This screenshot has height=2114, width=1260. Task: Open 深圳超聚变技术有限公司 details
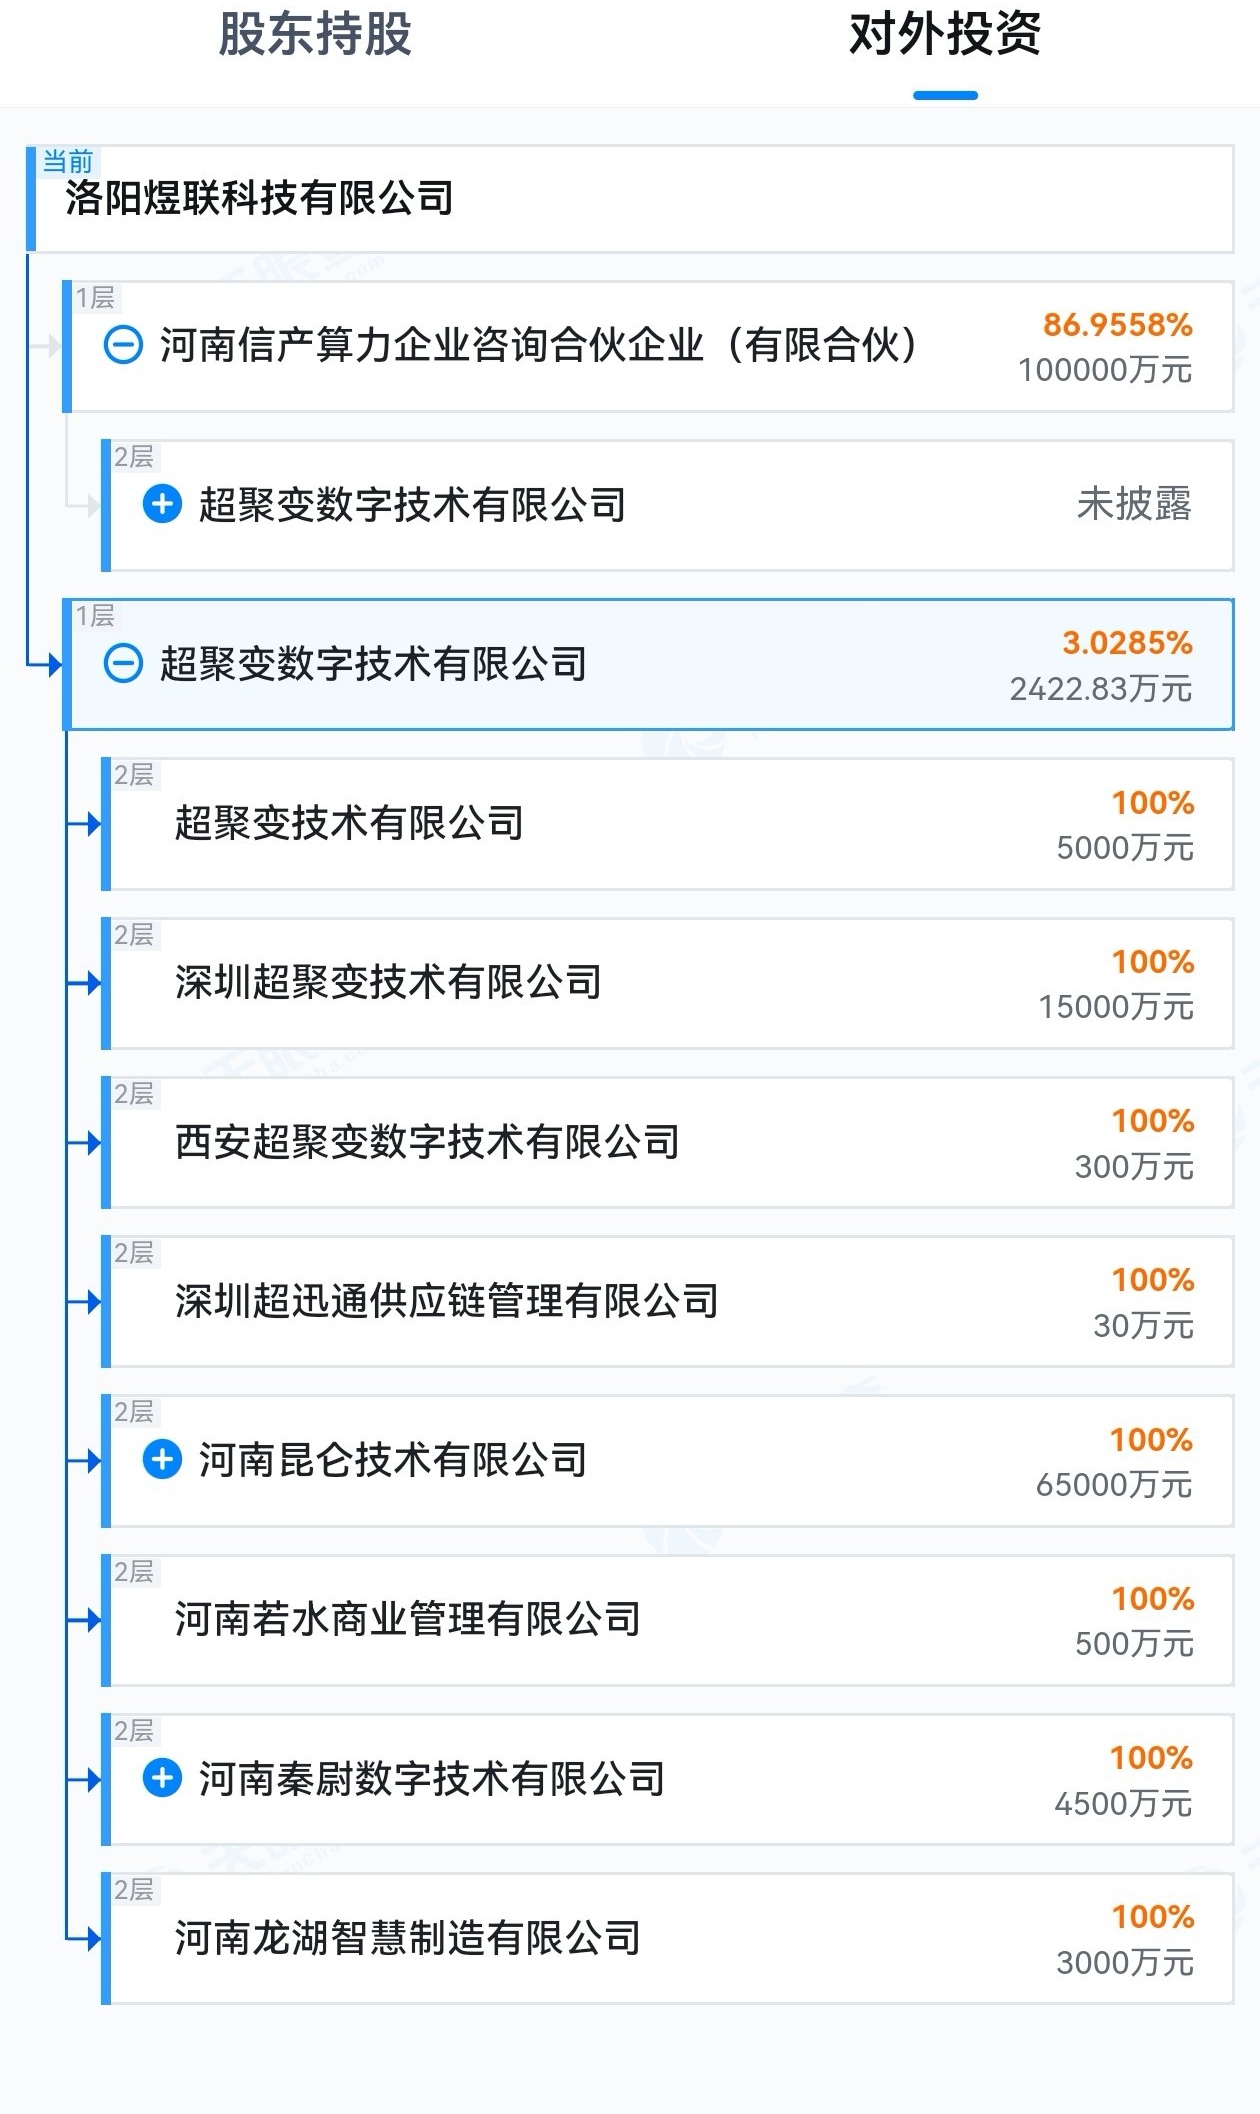coord(388,982)
